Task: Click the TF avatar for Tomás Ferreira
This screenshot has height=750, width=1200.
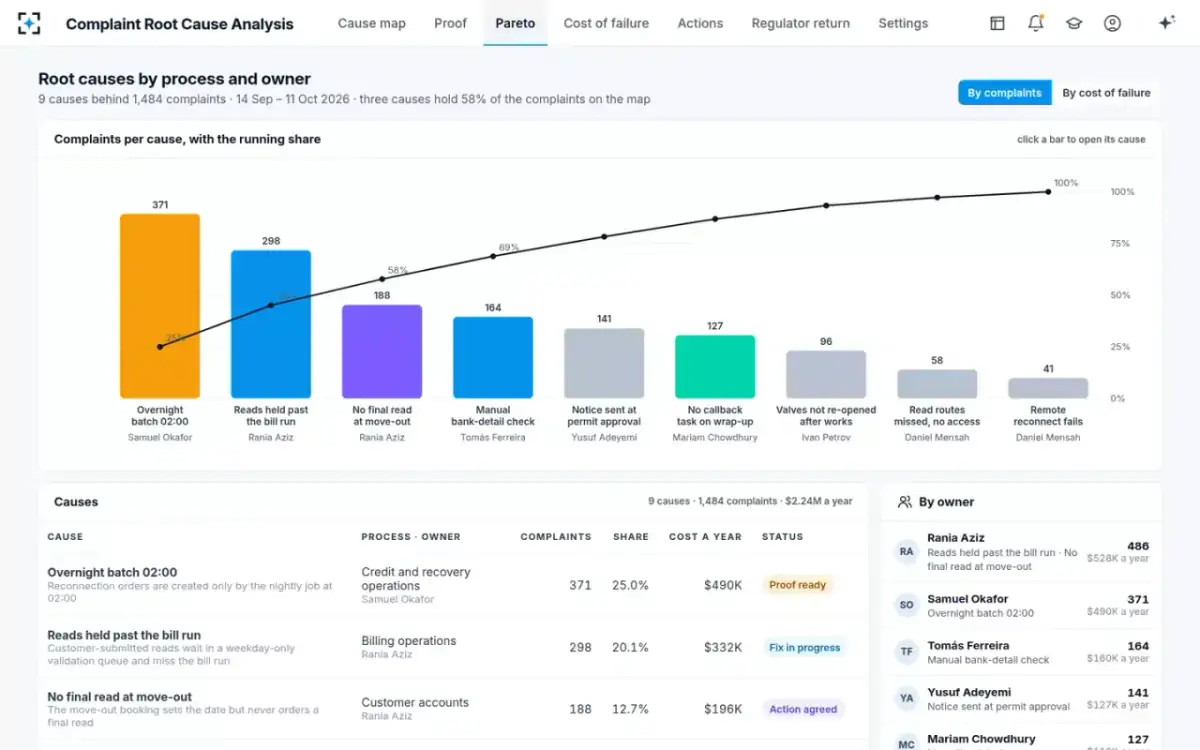Action: click(907, 652)
